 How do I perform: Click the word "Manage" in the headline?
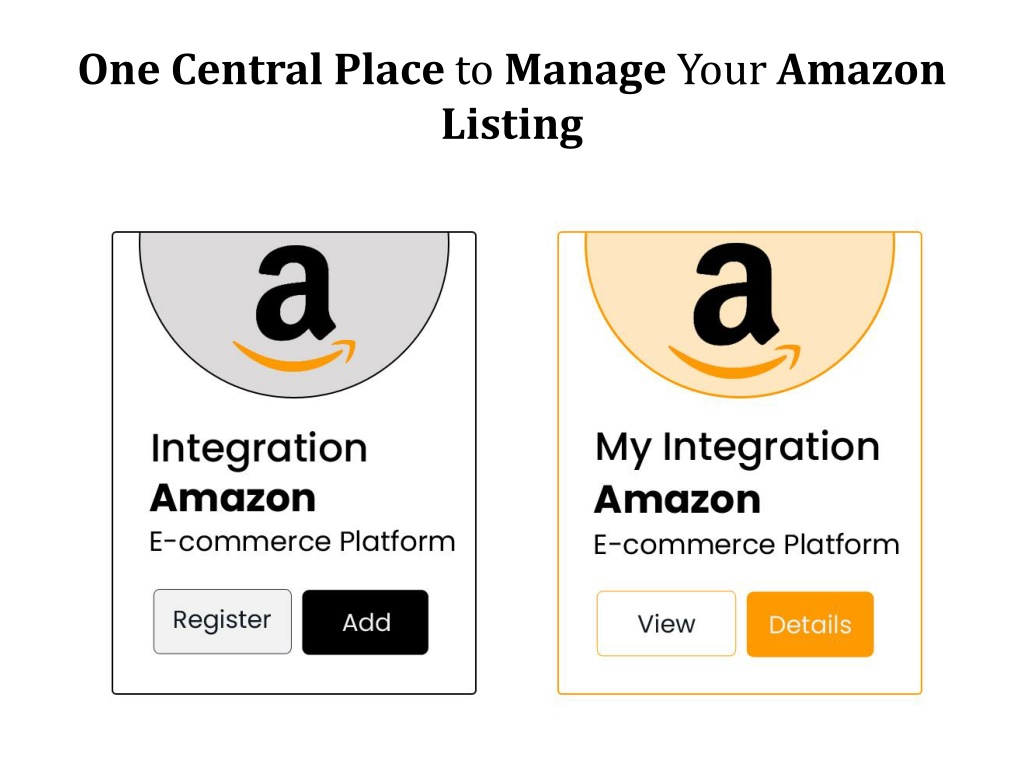(x=585, y=71)
